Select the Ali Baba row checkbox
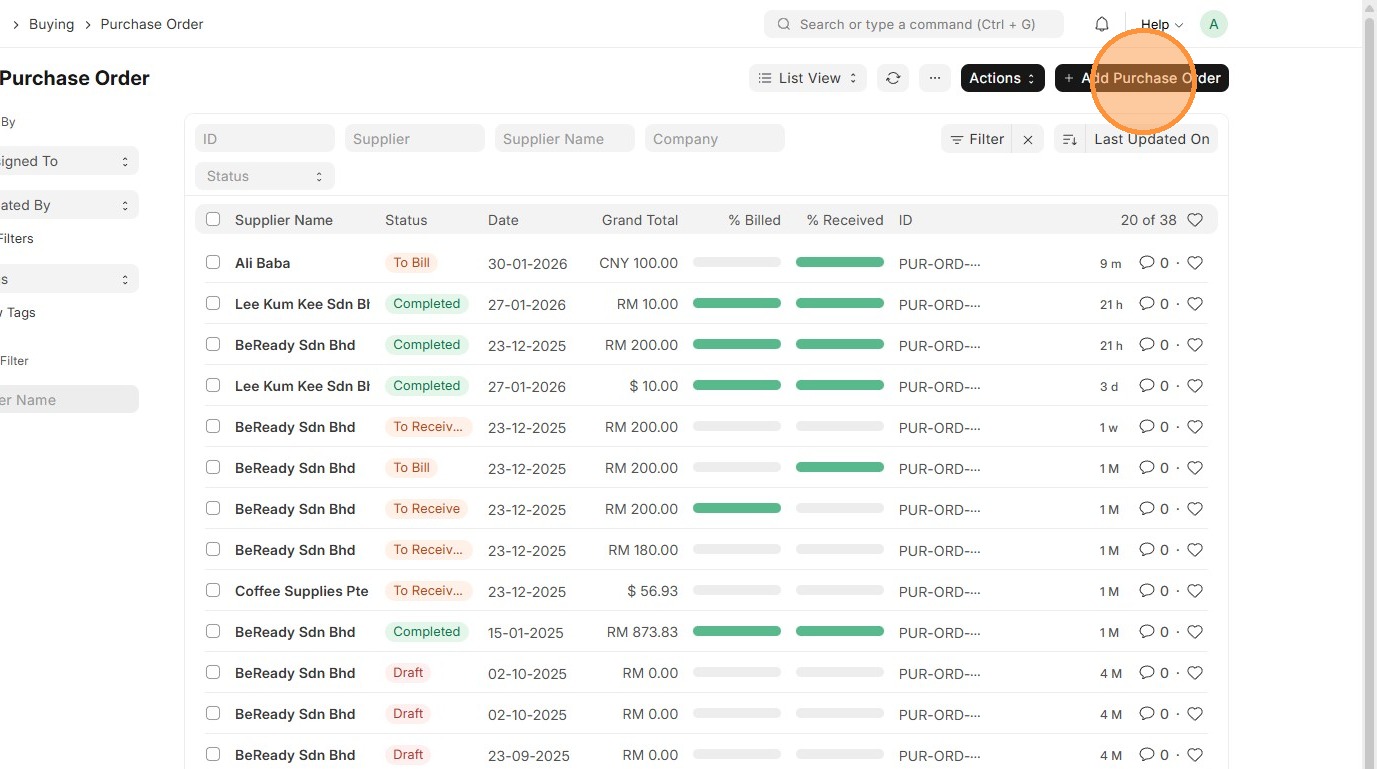The height and width of the screenshot is (769, 1377). tap(213, 262)
